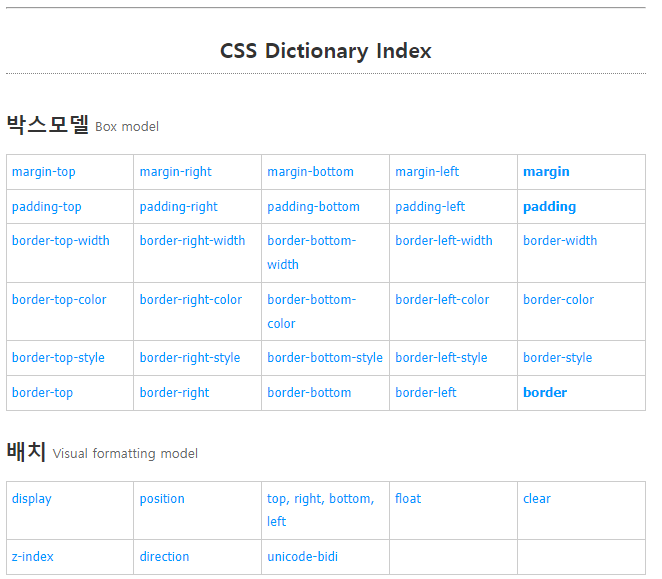The height and width of the screenshot is (579, 662).
Task: Click the Visual formatting model subtitle
Action: 125,454
